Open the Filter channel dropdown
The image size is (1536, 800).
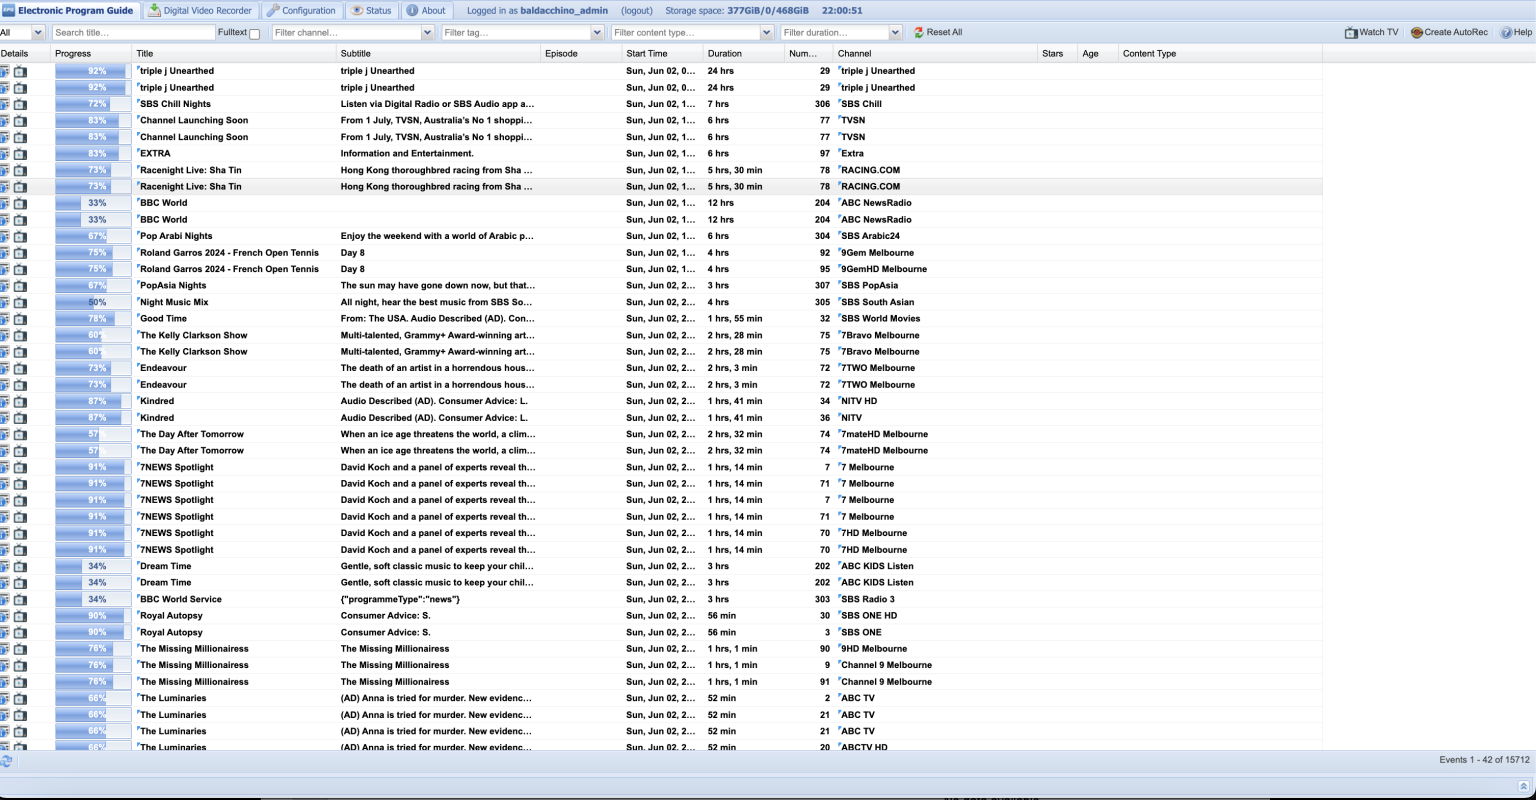[x=427, y=33]
